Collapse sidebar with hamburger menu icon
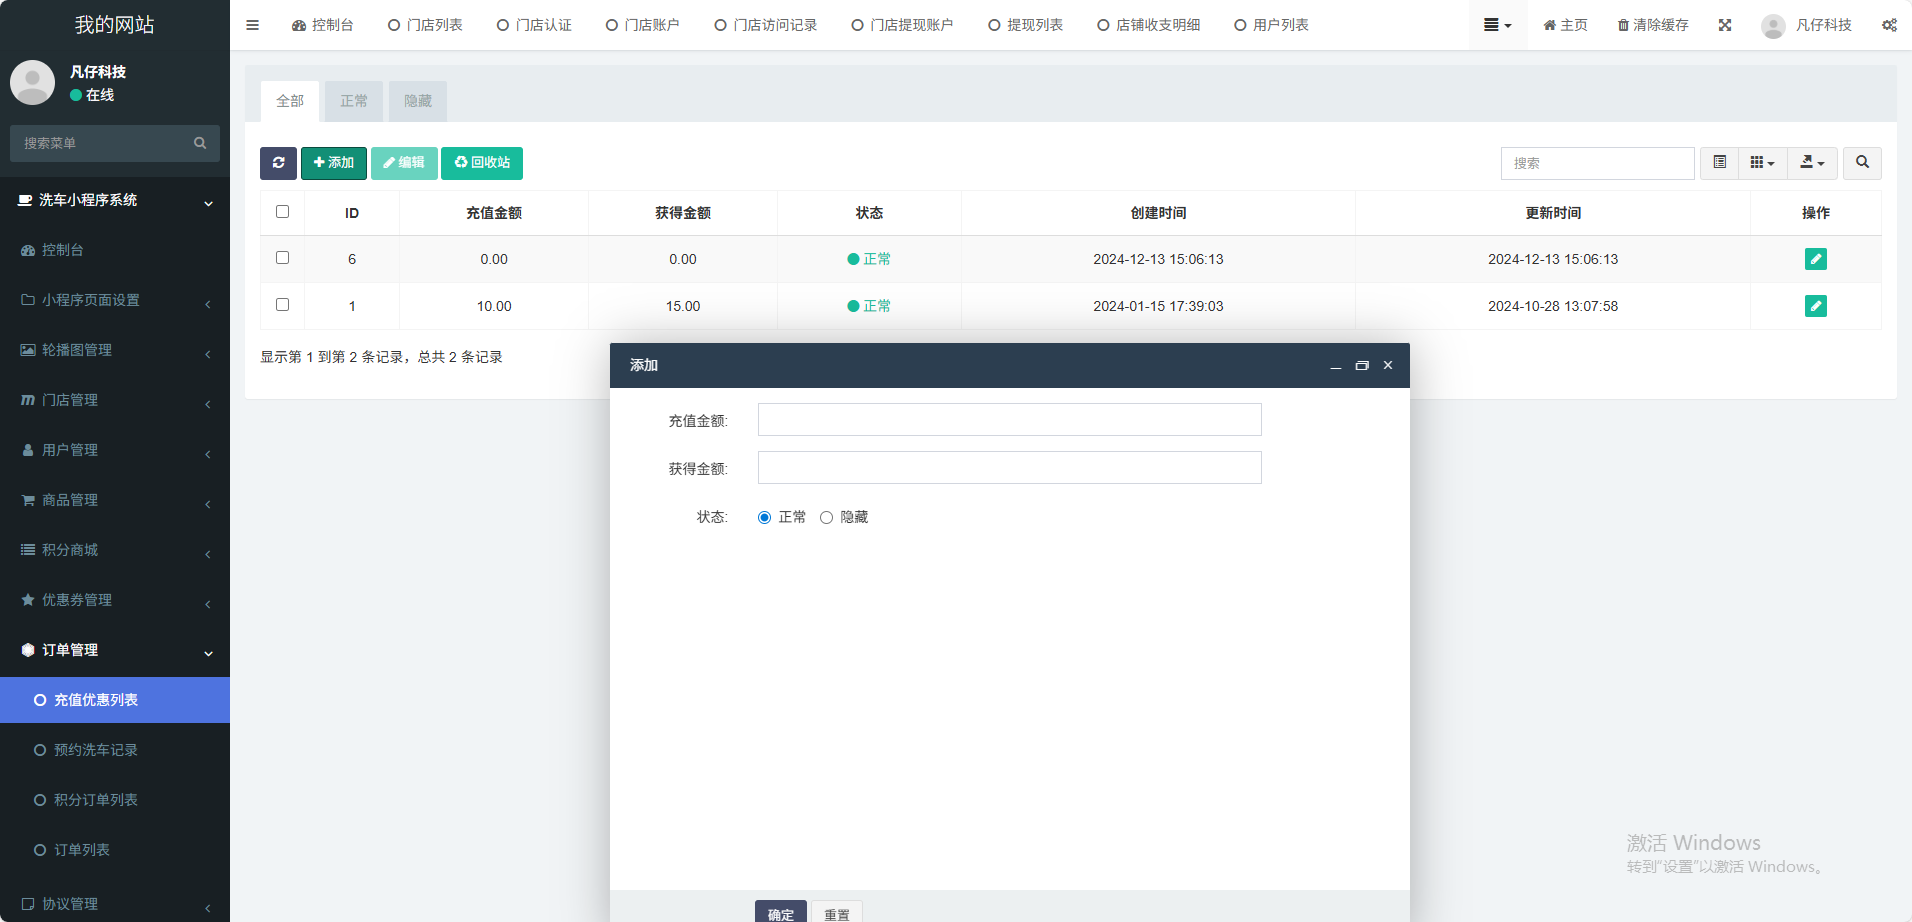1912x922 pixels. point(252,25)
